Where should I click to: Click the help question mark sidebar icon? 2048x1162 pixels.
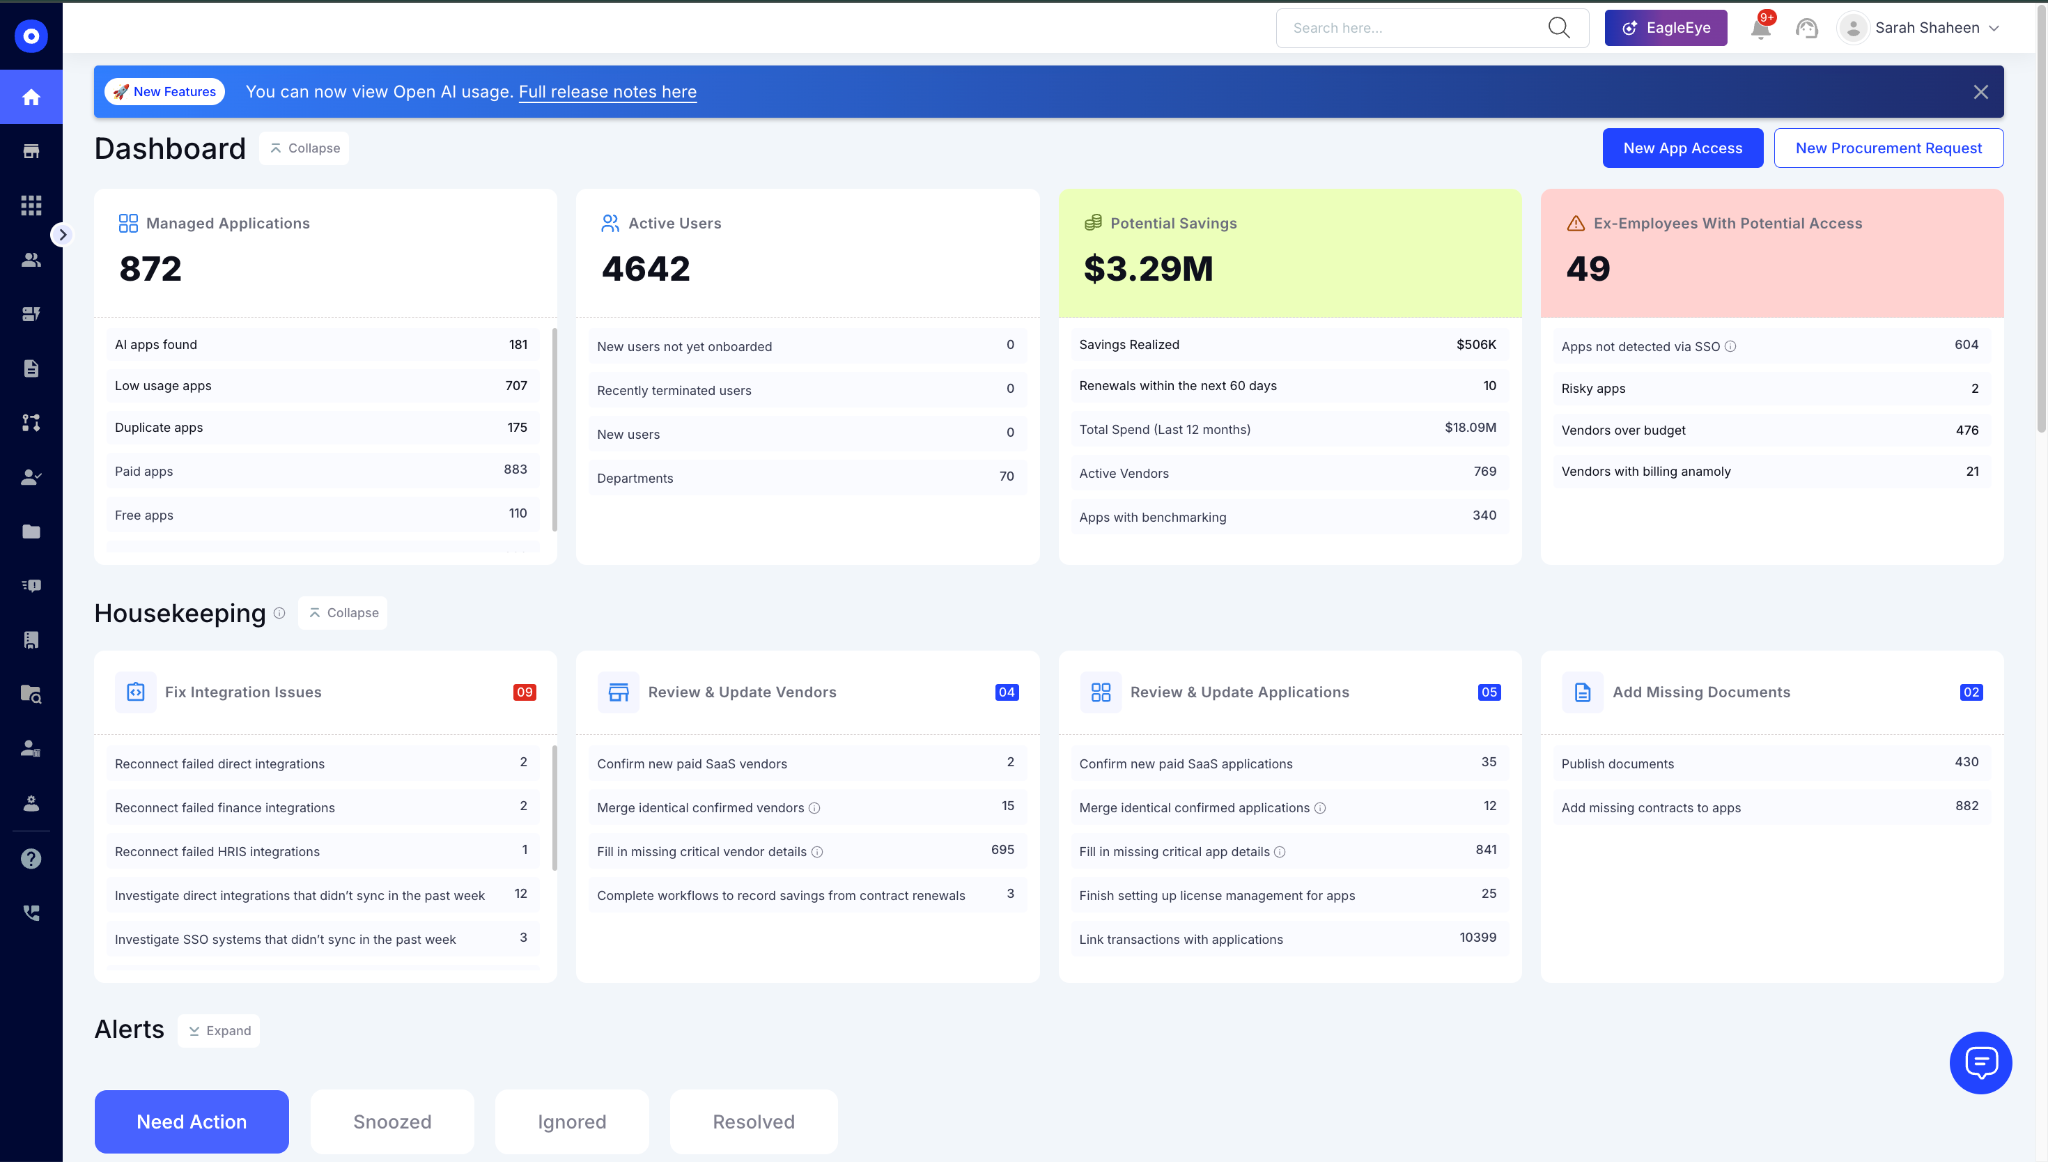31,858
